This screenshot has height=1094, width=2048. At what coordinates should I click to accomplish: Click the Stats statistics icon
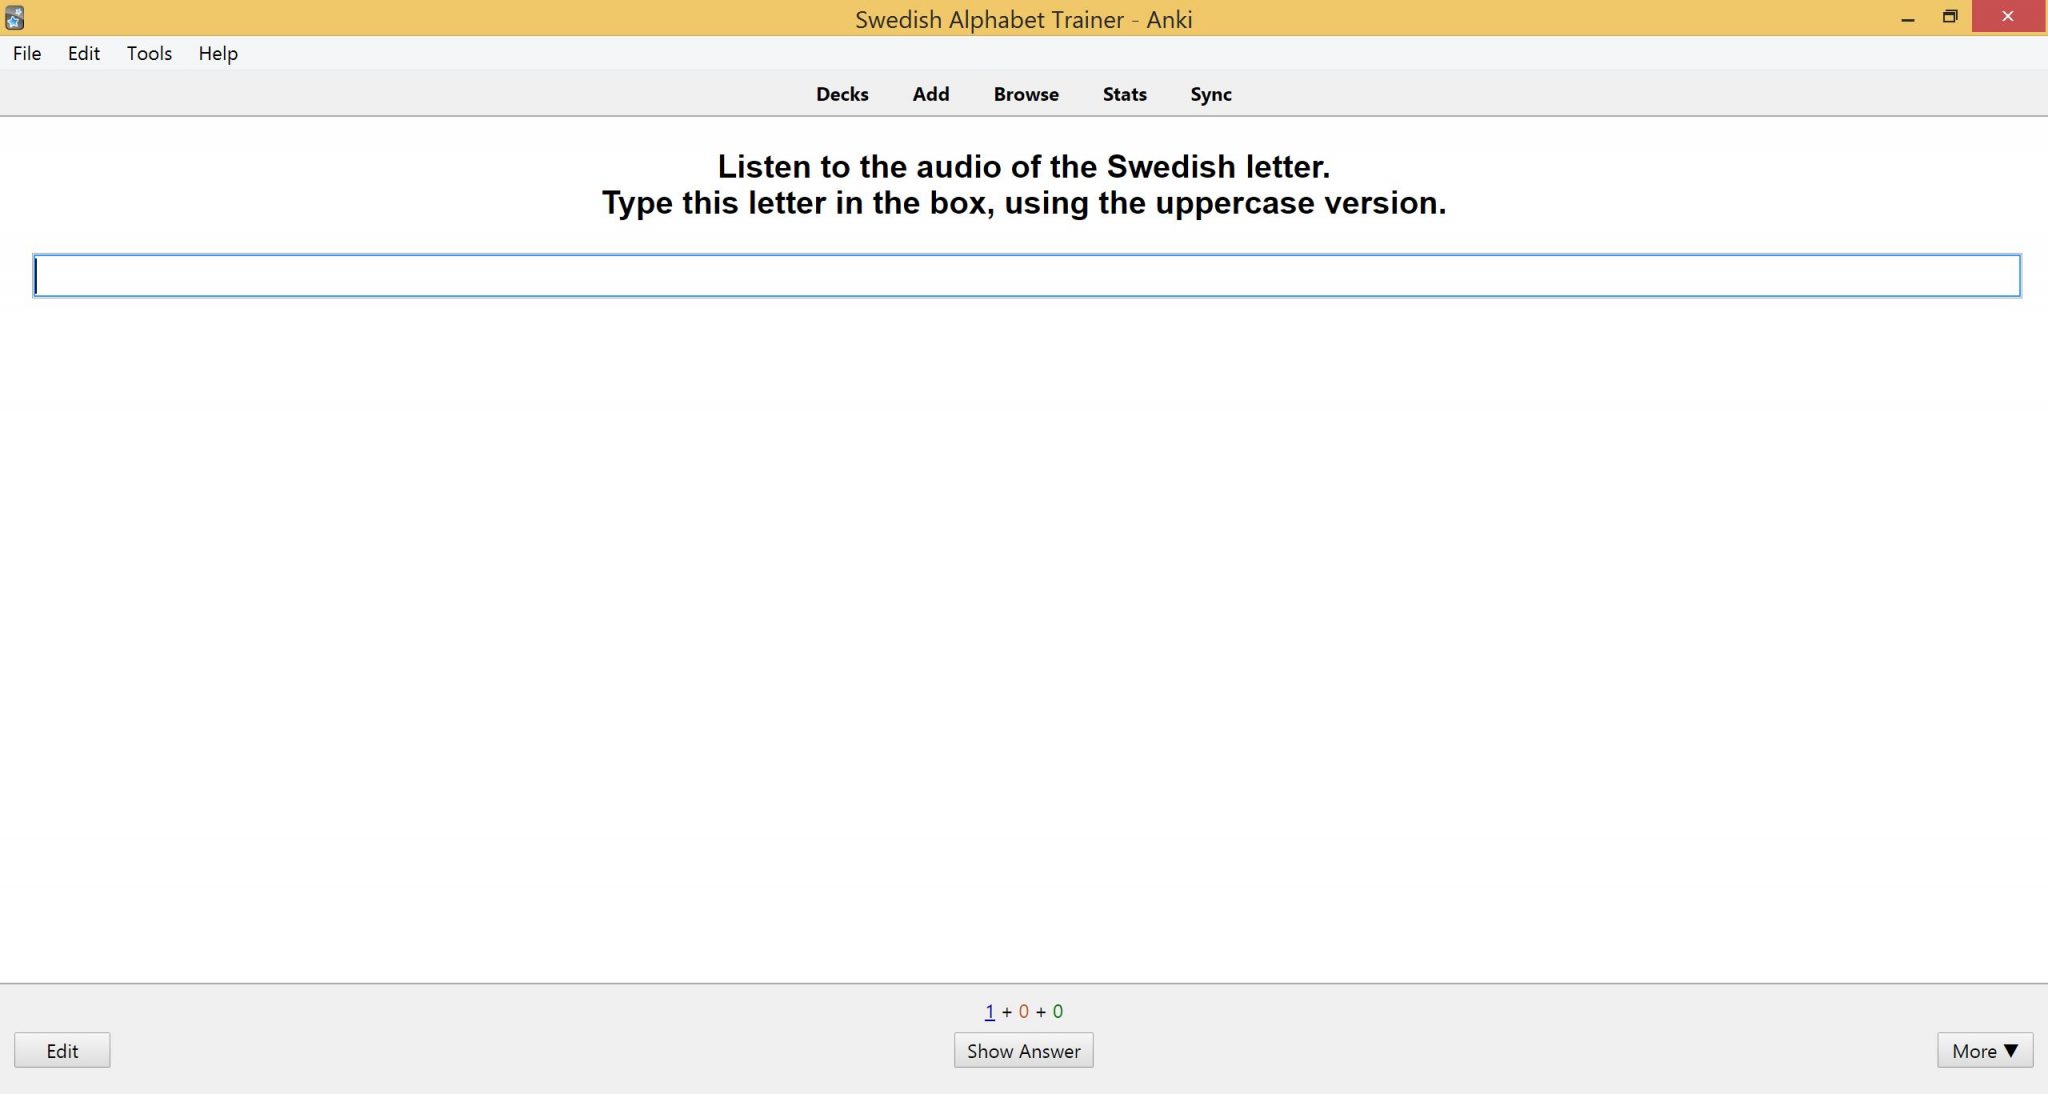(x=1124, y=93)
